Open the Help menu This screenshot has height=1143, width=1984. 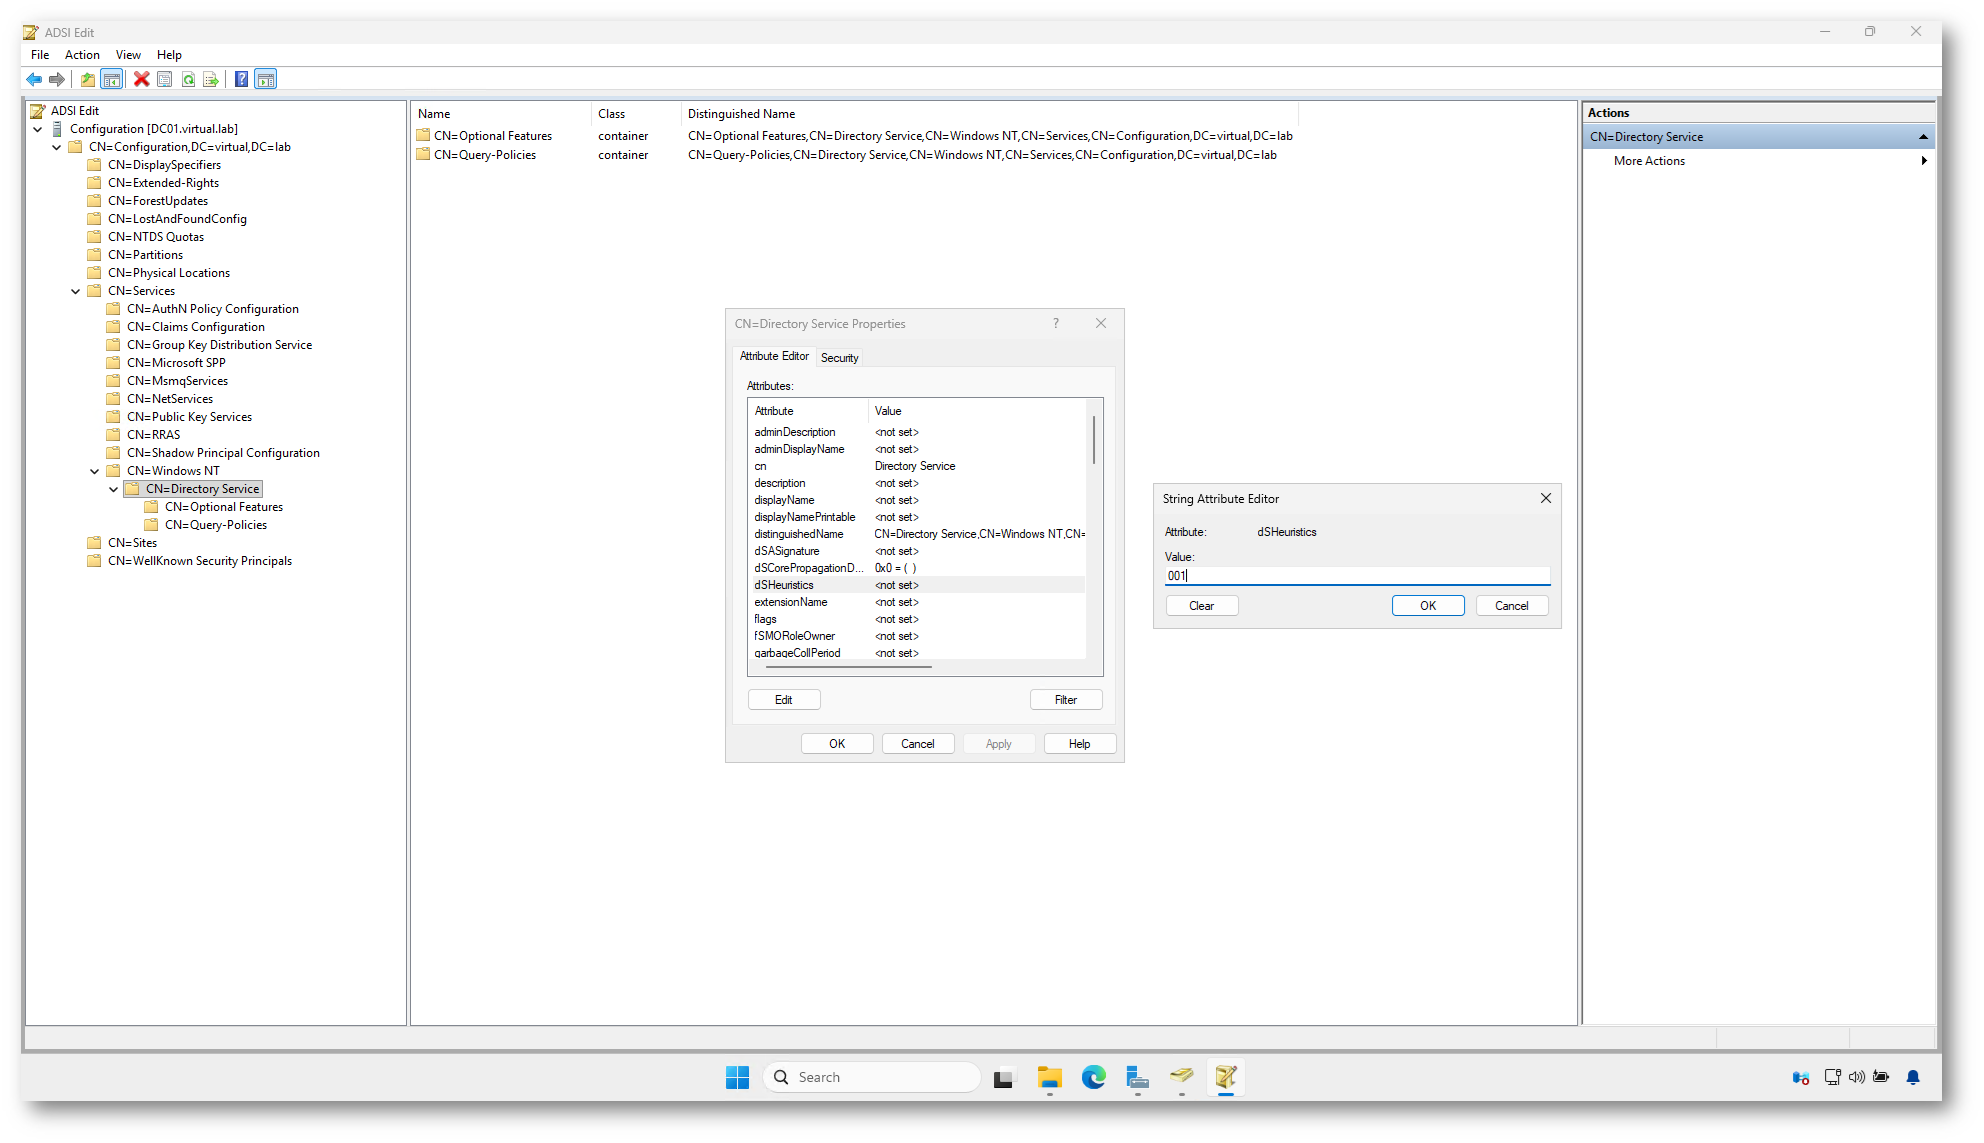[x=169, y=55]
